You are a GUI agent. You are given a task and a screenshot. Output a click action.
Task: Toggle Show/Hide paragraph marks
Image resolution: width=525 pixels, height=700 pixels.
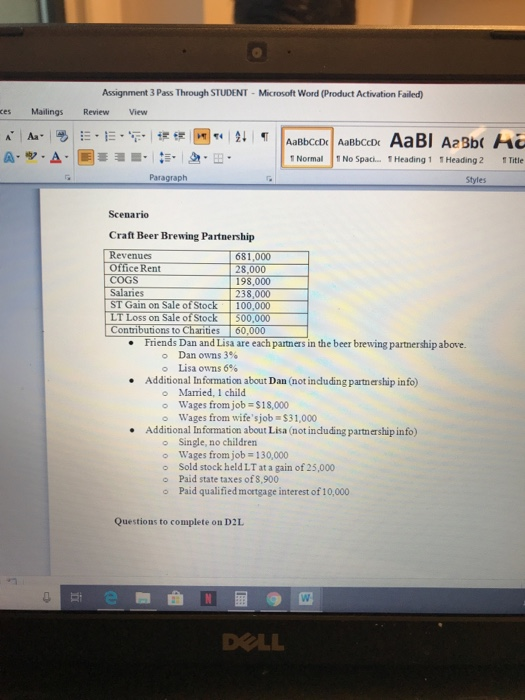[x=264, y=137]
